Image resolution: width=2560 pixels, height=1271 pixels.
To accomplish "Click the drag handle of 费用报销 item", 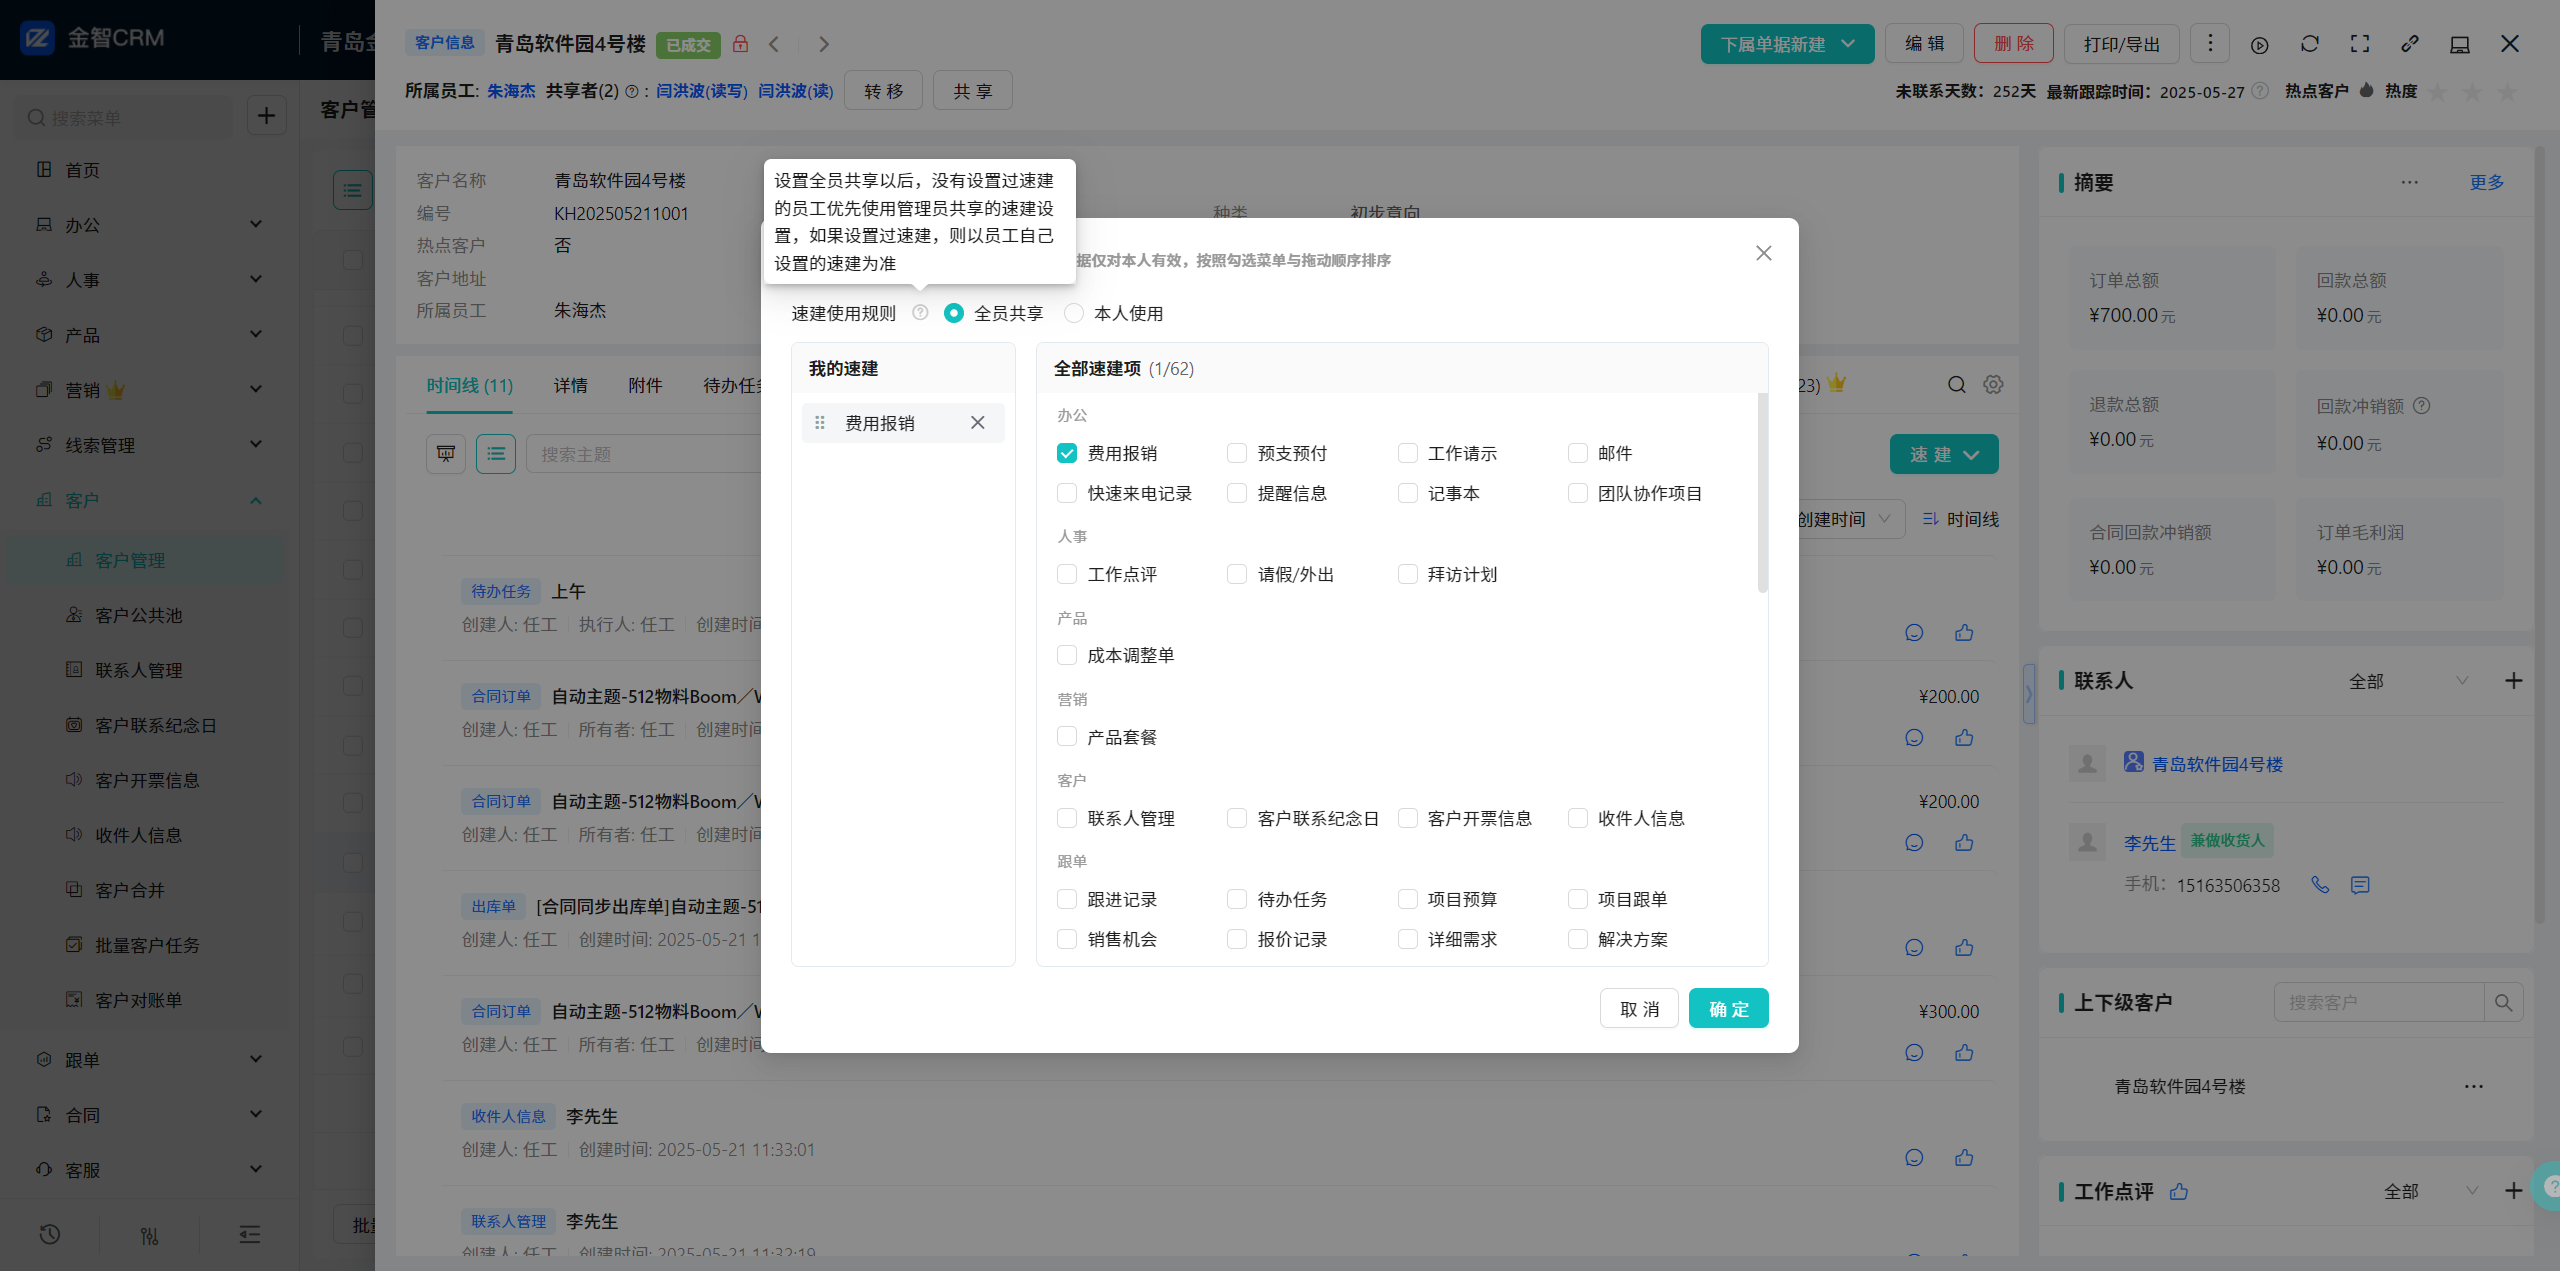I will pyautogui.click(x=820, y=423).
